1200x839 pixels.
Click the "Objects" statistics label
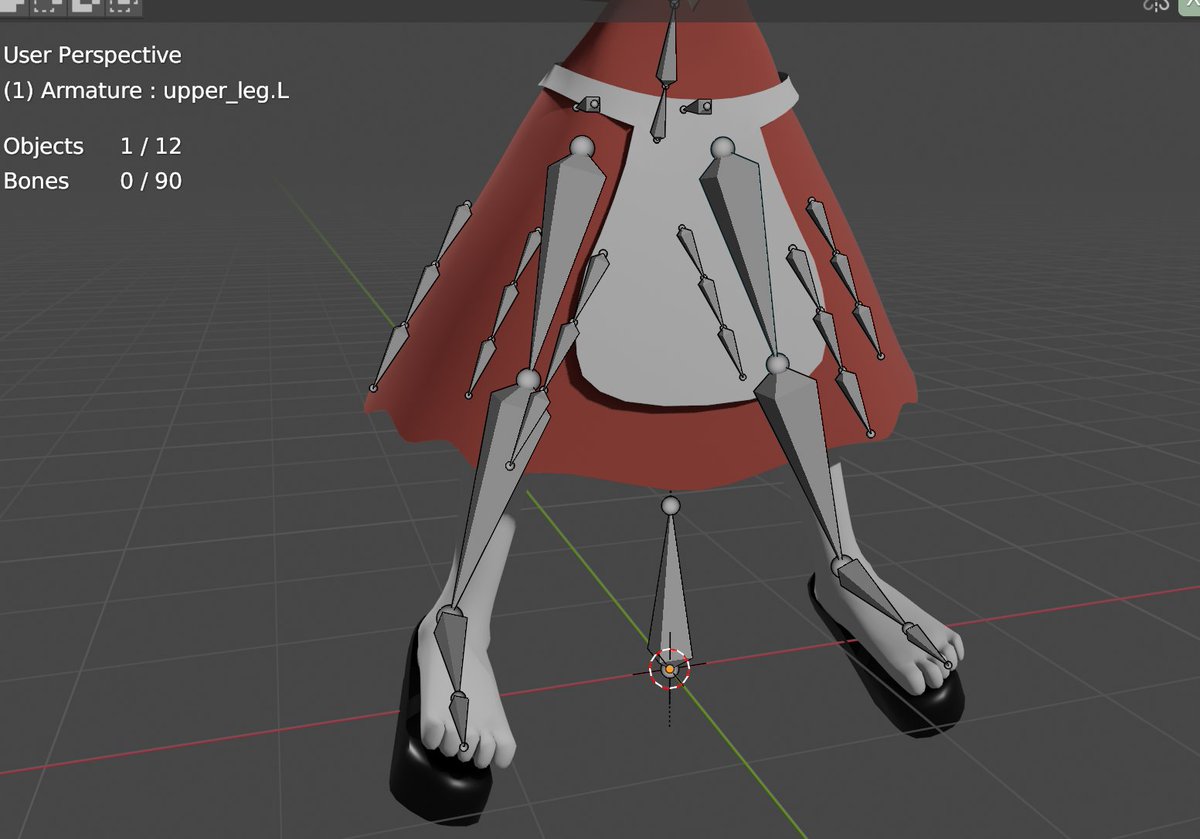pyautogui.click(x=43, y=146)
